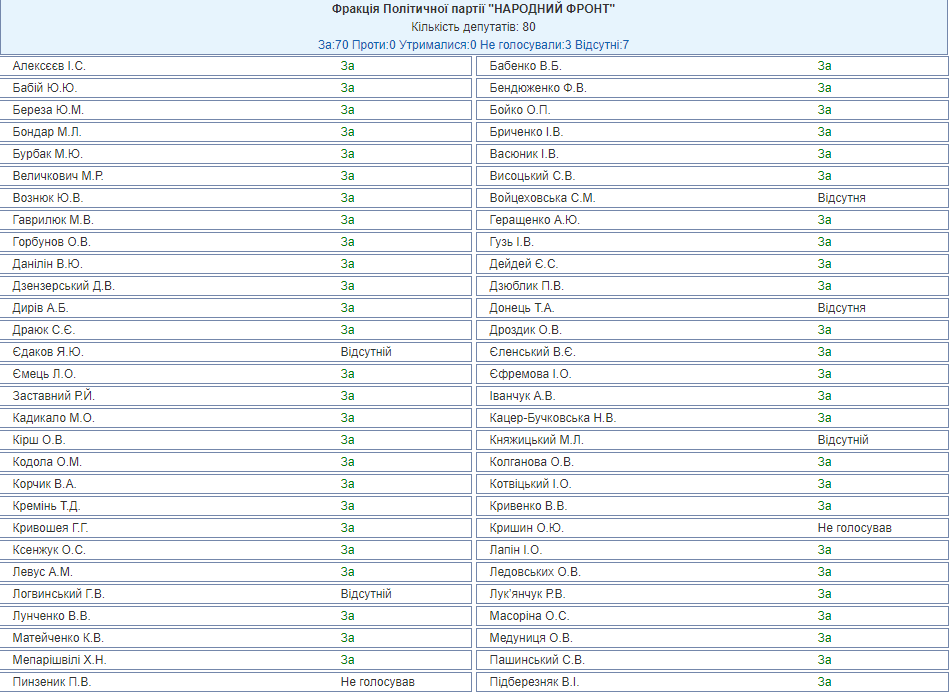Select deputy name Войцеховська С.М.
The width and height of the screenshot is (950, 692).
click(x=542, y=198)
